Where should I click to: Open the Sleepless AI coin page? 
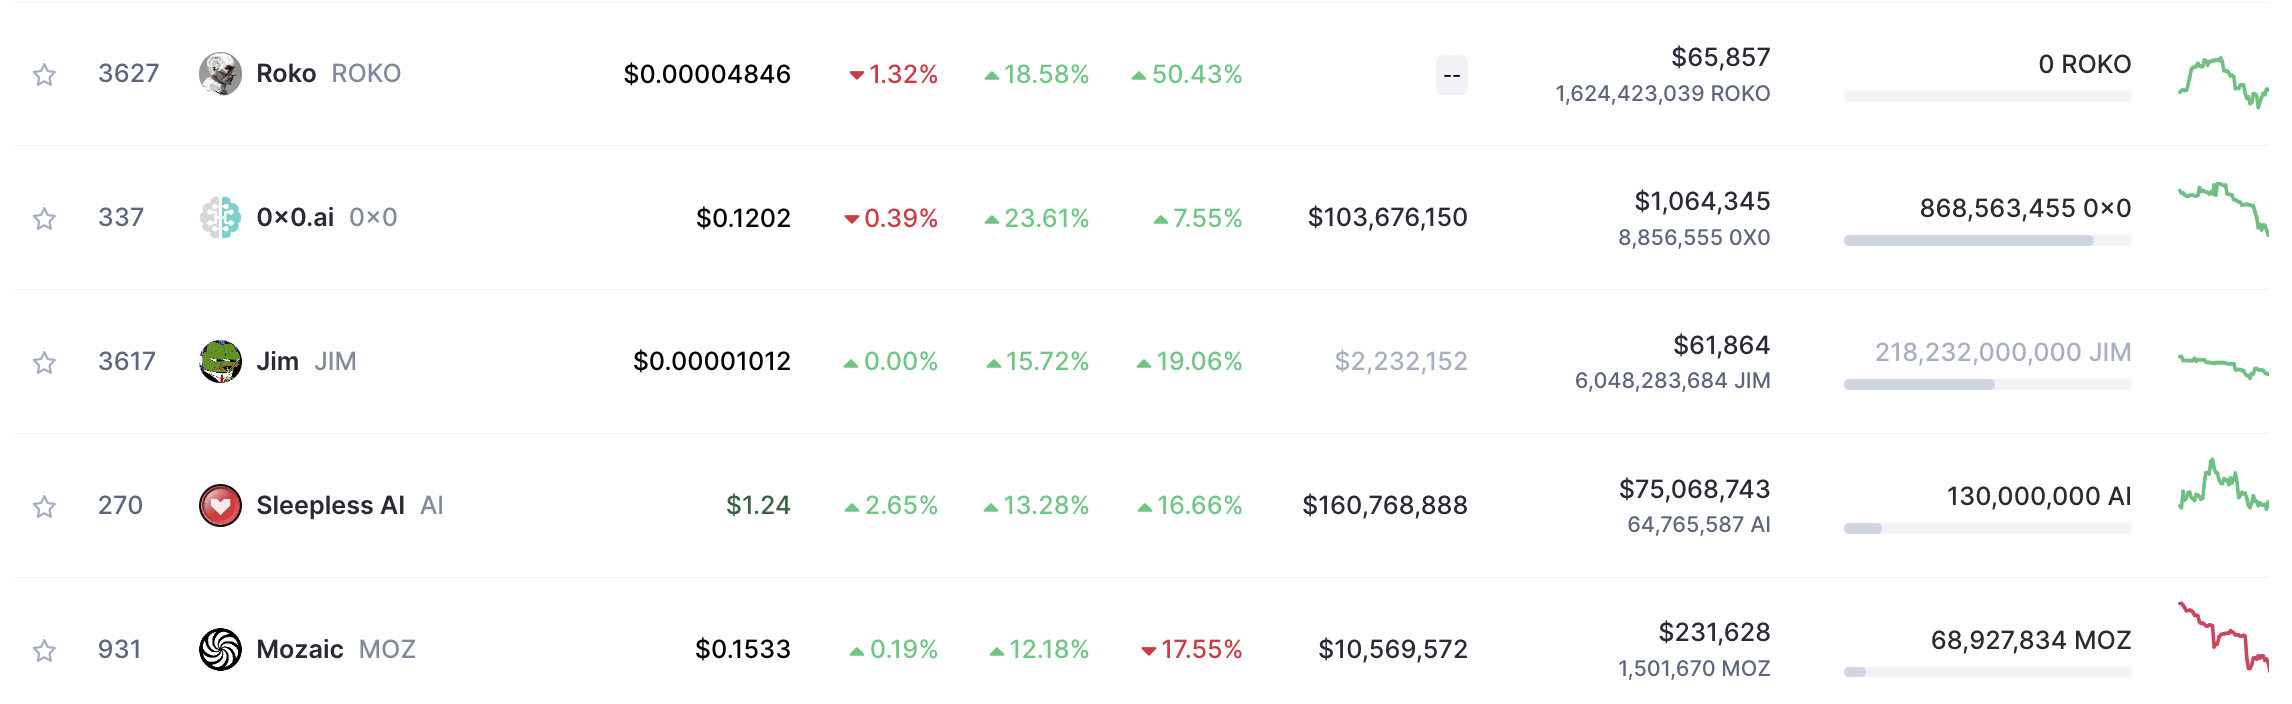(330, 505)
